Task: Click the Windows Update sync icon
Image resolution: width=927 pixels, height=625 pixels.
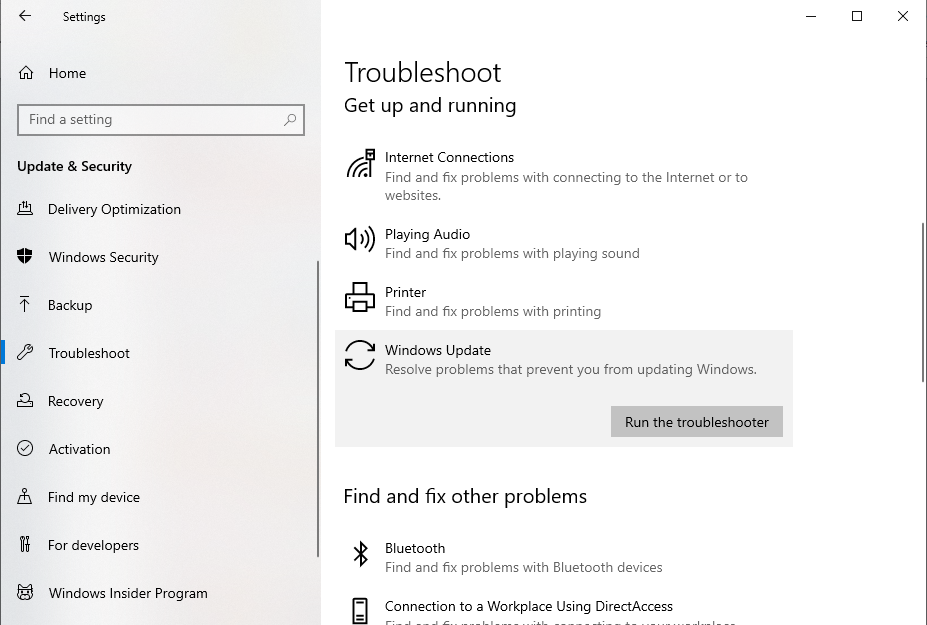Action: (x=360, y=355)
